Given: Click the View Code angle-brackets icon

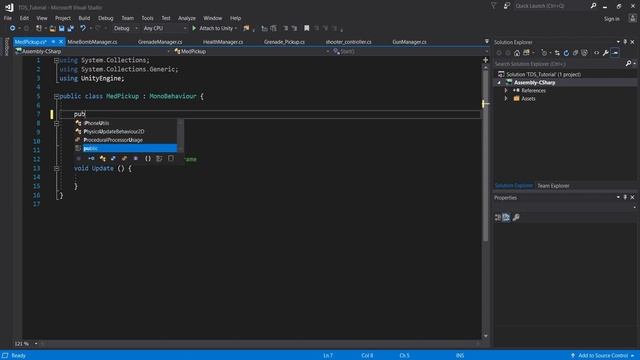Looking at the screenshot, I should click(596, 53).
